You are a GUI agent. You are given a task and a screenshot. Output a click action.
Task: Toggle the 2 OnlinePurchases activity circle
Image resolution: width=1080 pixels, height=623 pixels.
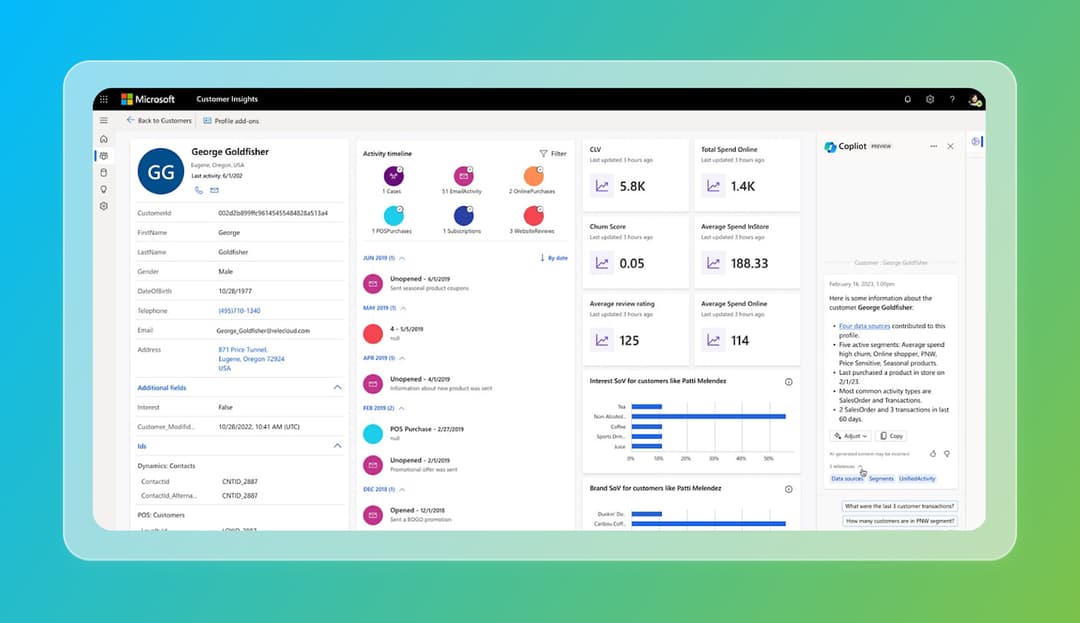pos(532,176)
